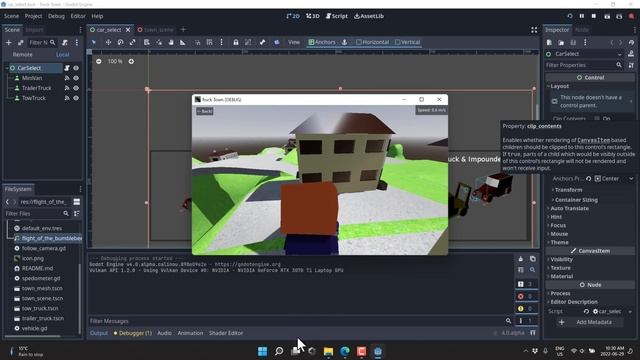Click the Add Metadata button

(589, 322)
